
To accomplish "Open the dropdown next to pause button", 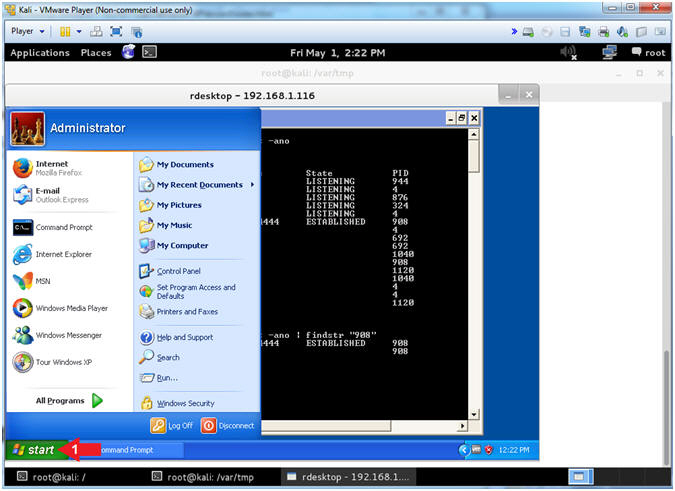I will (79, 31).
